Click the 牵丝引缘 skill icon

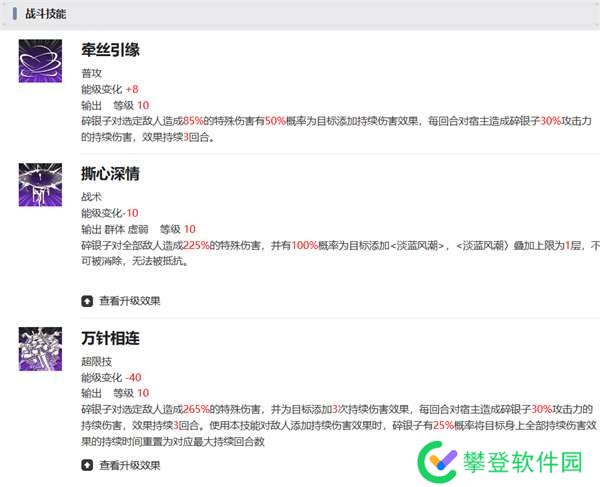coord(41,61)
